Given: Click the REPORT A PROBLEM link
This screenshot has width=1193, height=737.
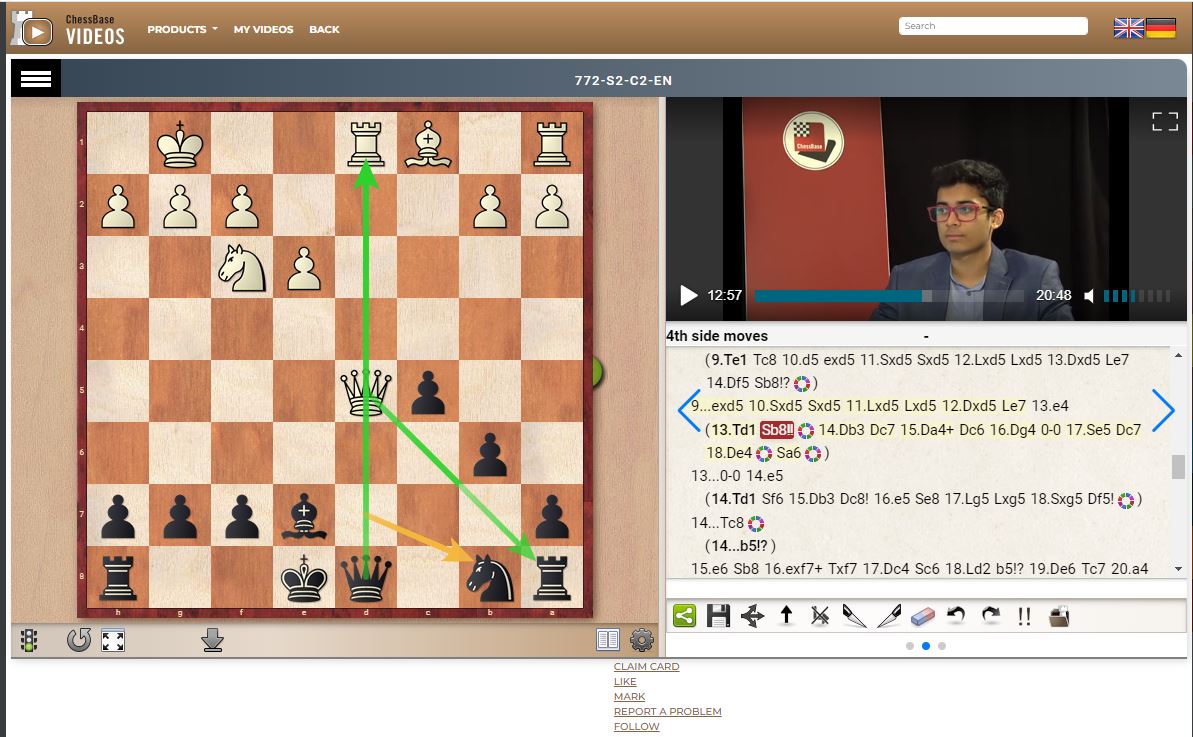Looking at the screenshot, I should pos(668,711).
